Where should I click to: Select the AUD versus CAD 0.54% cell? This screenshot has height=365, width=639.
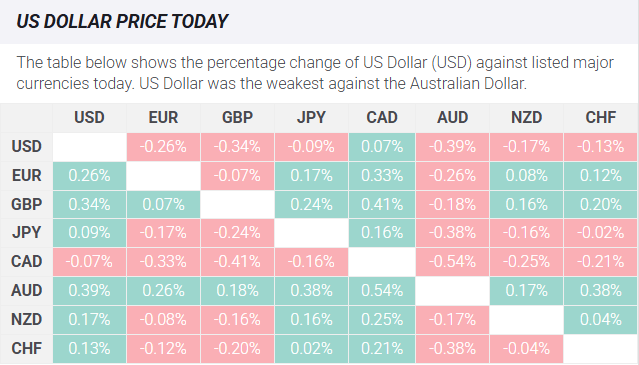[x=382, y=291]
